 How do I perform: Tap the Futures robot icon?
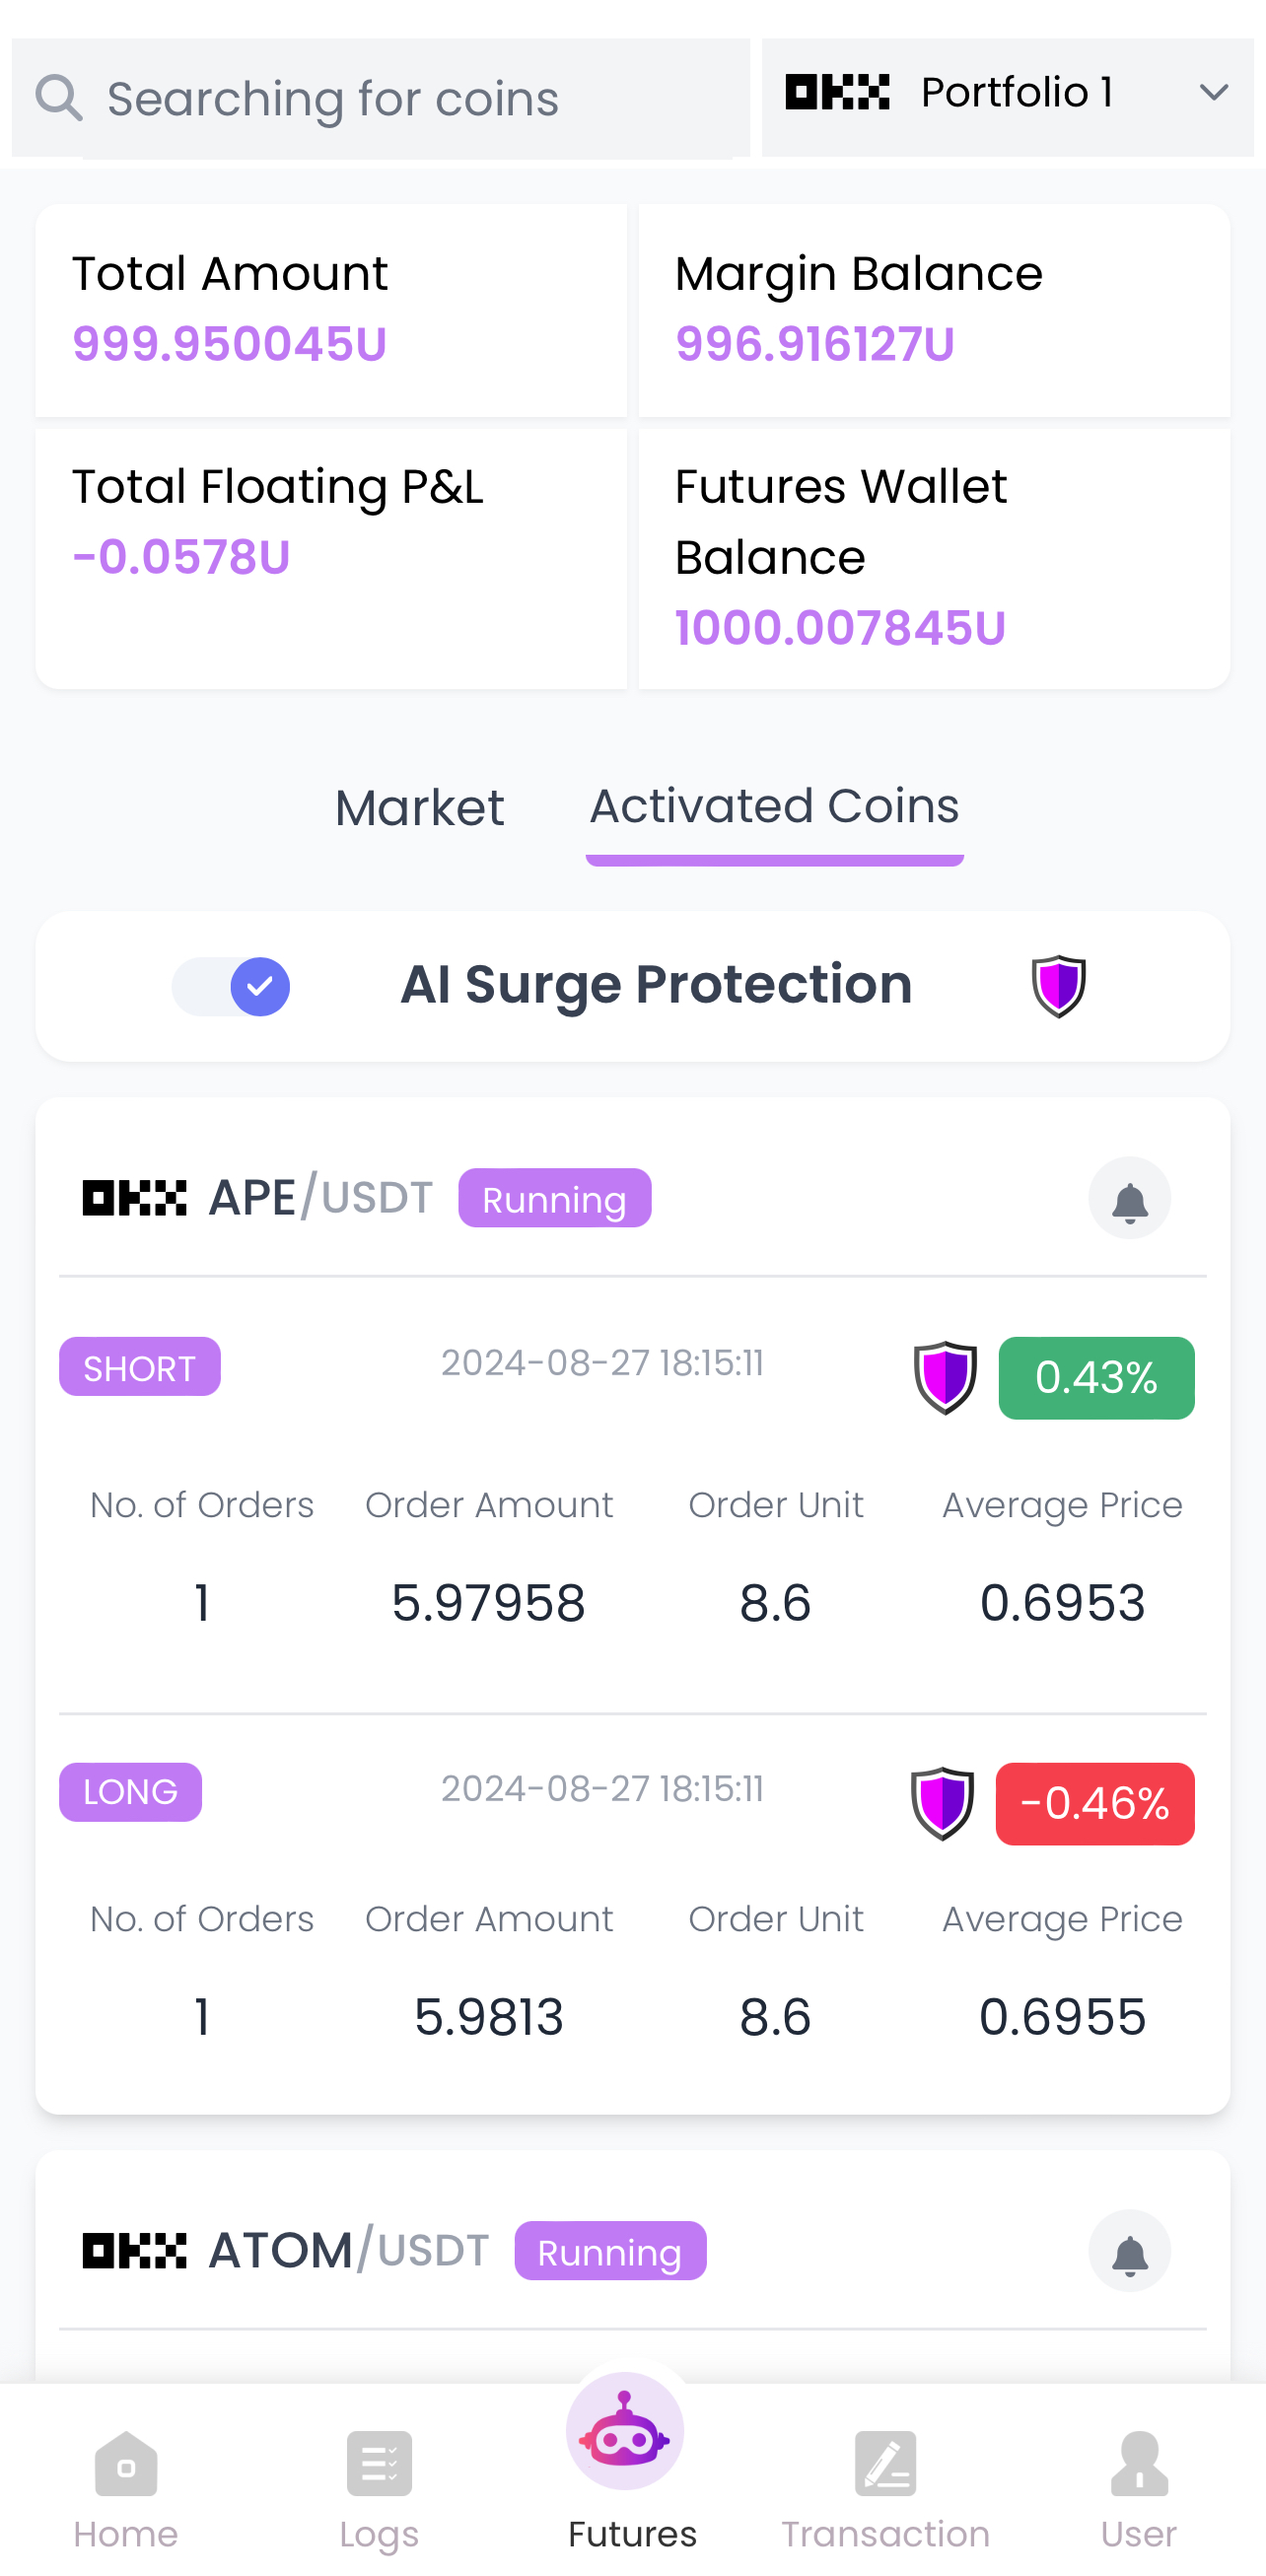tap(626, 2435)
